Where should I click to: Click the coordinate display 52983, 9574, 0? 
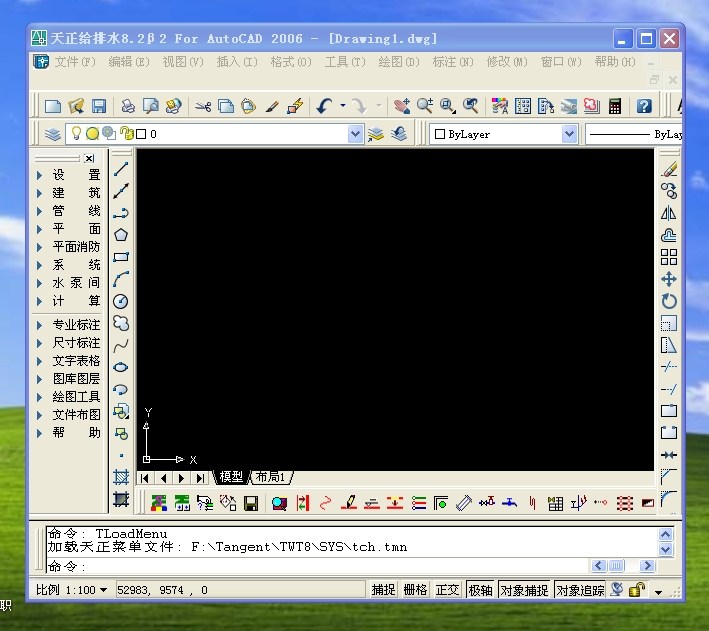240,590
